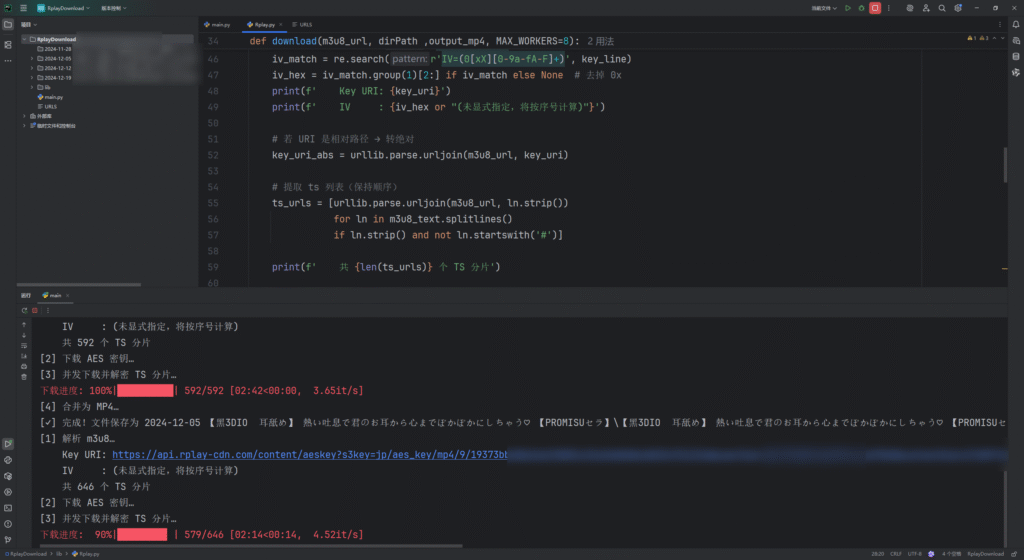Expand External Libraries node
1024x560 pixels.
tap(25, 116)
